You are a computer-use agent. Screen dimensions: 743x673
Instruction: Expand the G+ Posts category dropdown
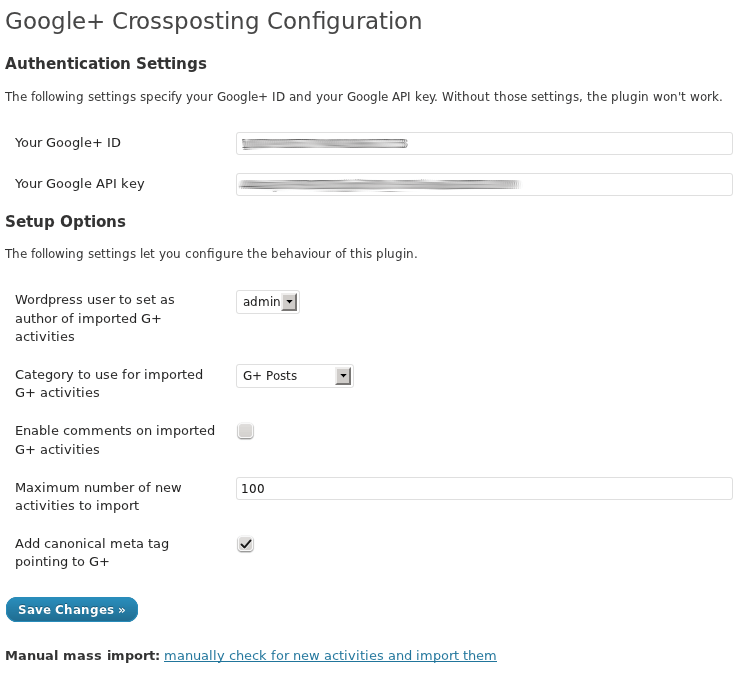pyautogui.click(x=295, y=376)
